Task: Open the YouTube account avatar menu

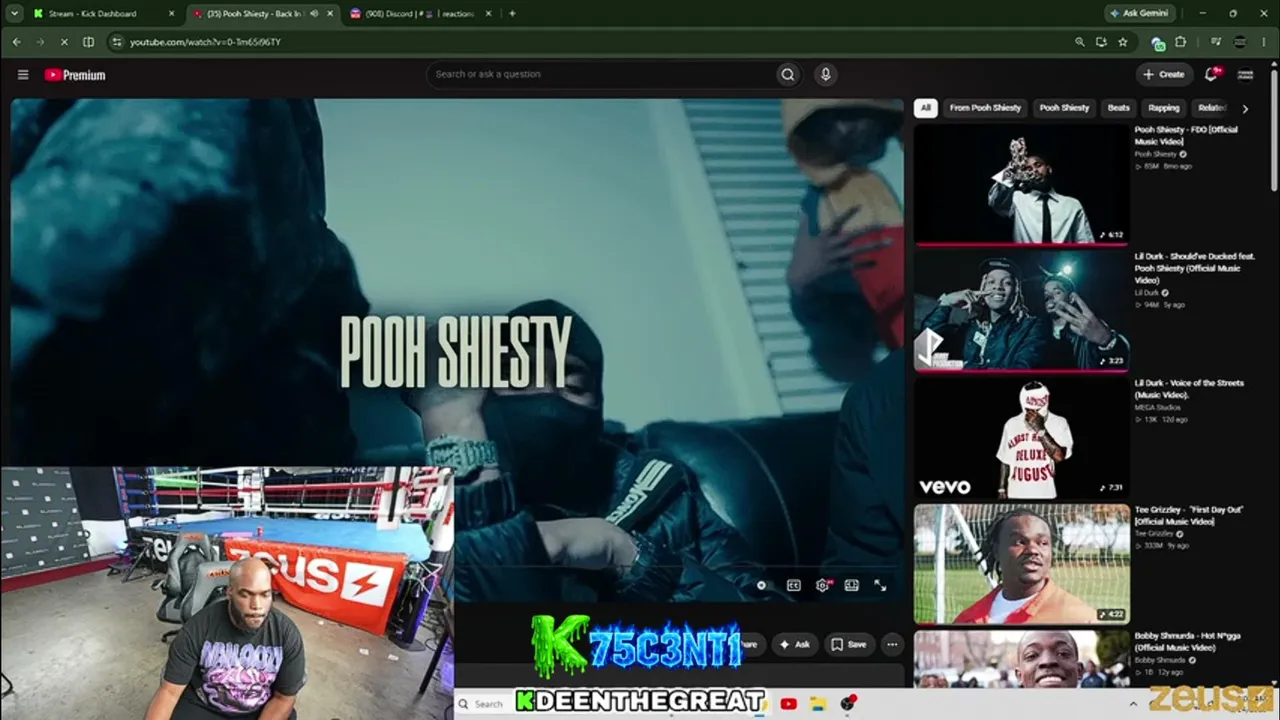Action: (1245, 74)
